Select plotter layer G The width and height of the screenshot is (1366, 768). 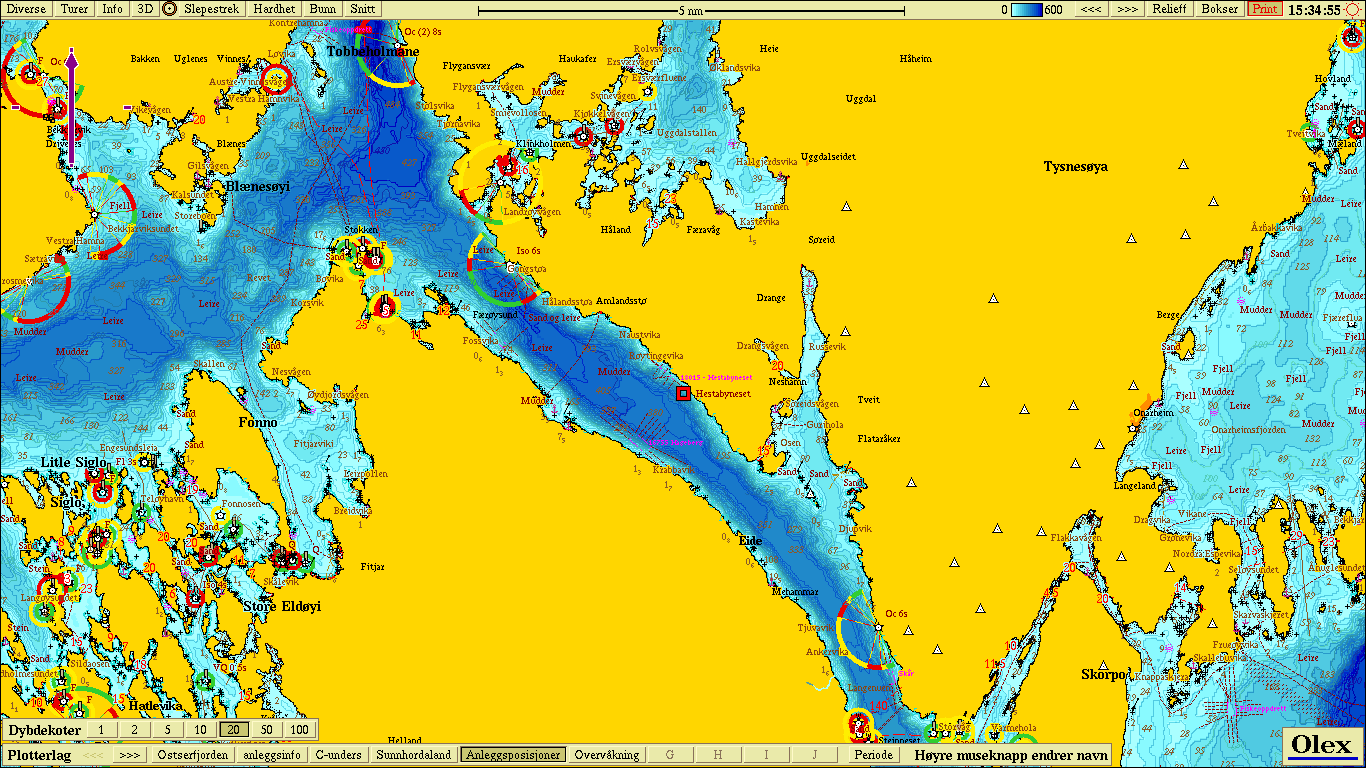point(670,755)
